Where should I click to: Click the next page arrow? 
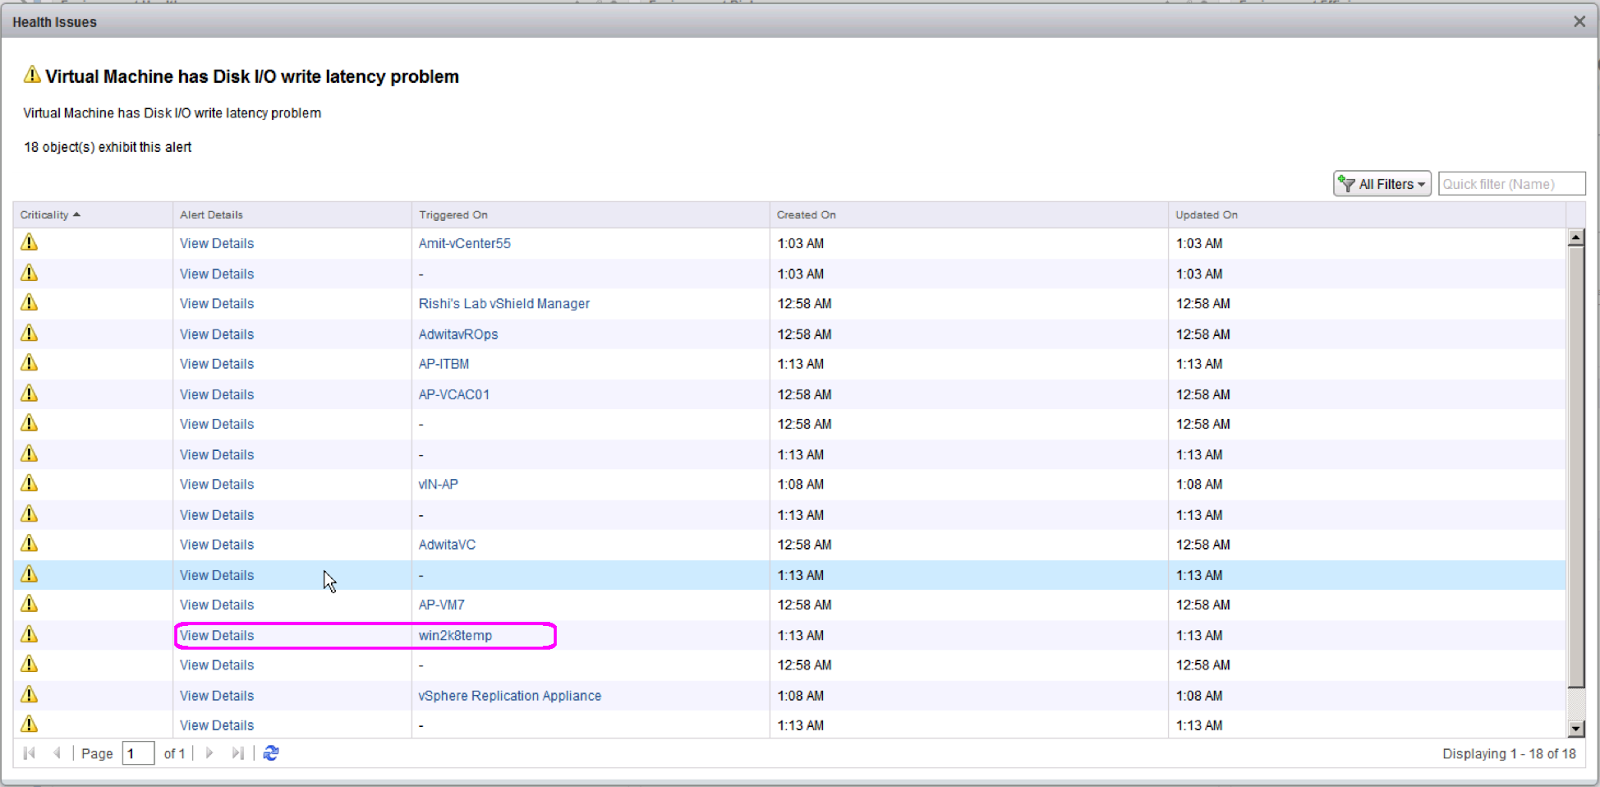209,753
